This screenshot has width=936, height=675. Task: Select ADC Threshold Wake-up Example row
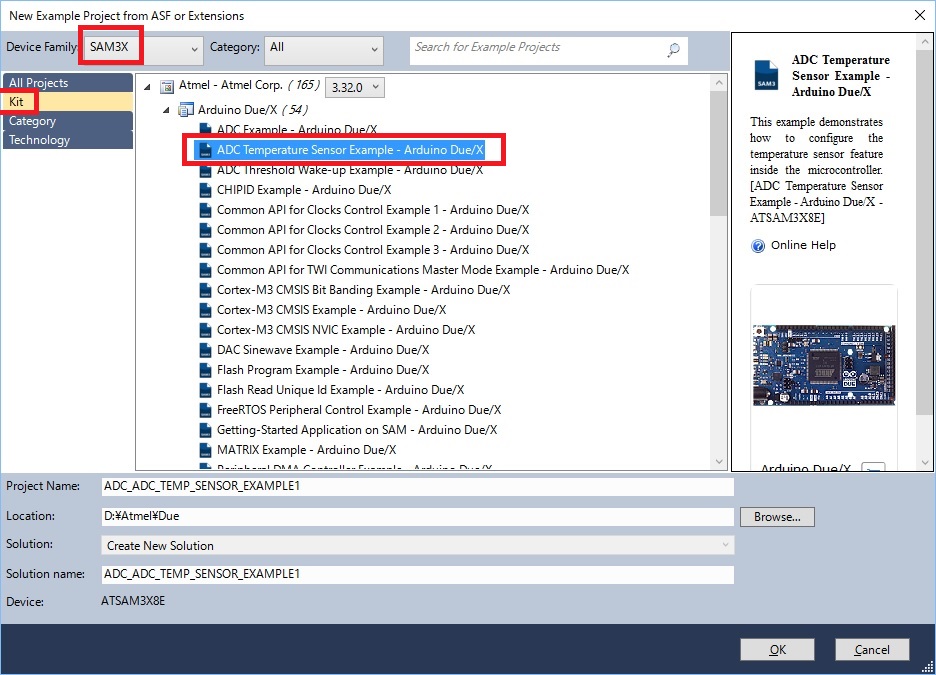(350, 171)
